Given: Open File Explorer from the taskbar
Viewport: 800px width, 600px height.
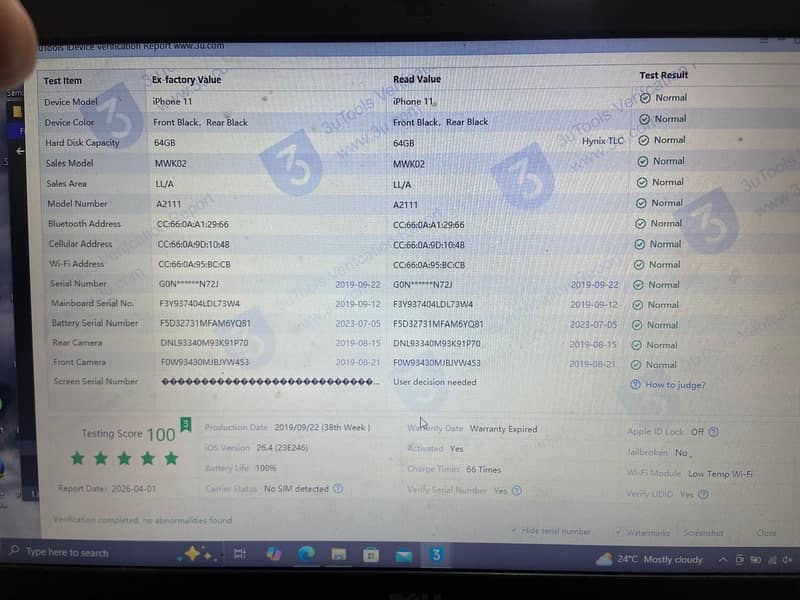Looking at the screenshot, I should coord(339,555).
